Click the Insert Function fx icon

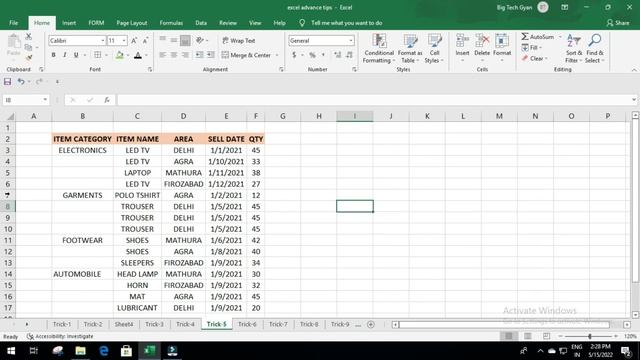(107, 100)
